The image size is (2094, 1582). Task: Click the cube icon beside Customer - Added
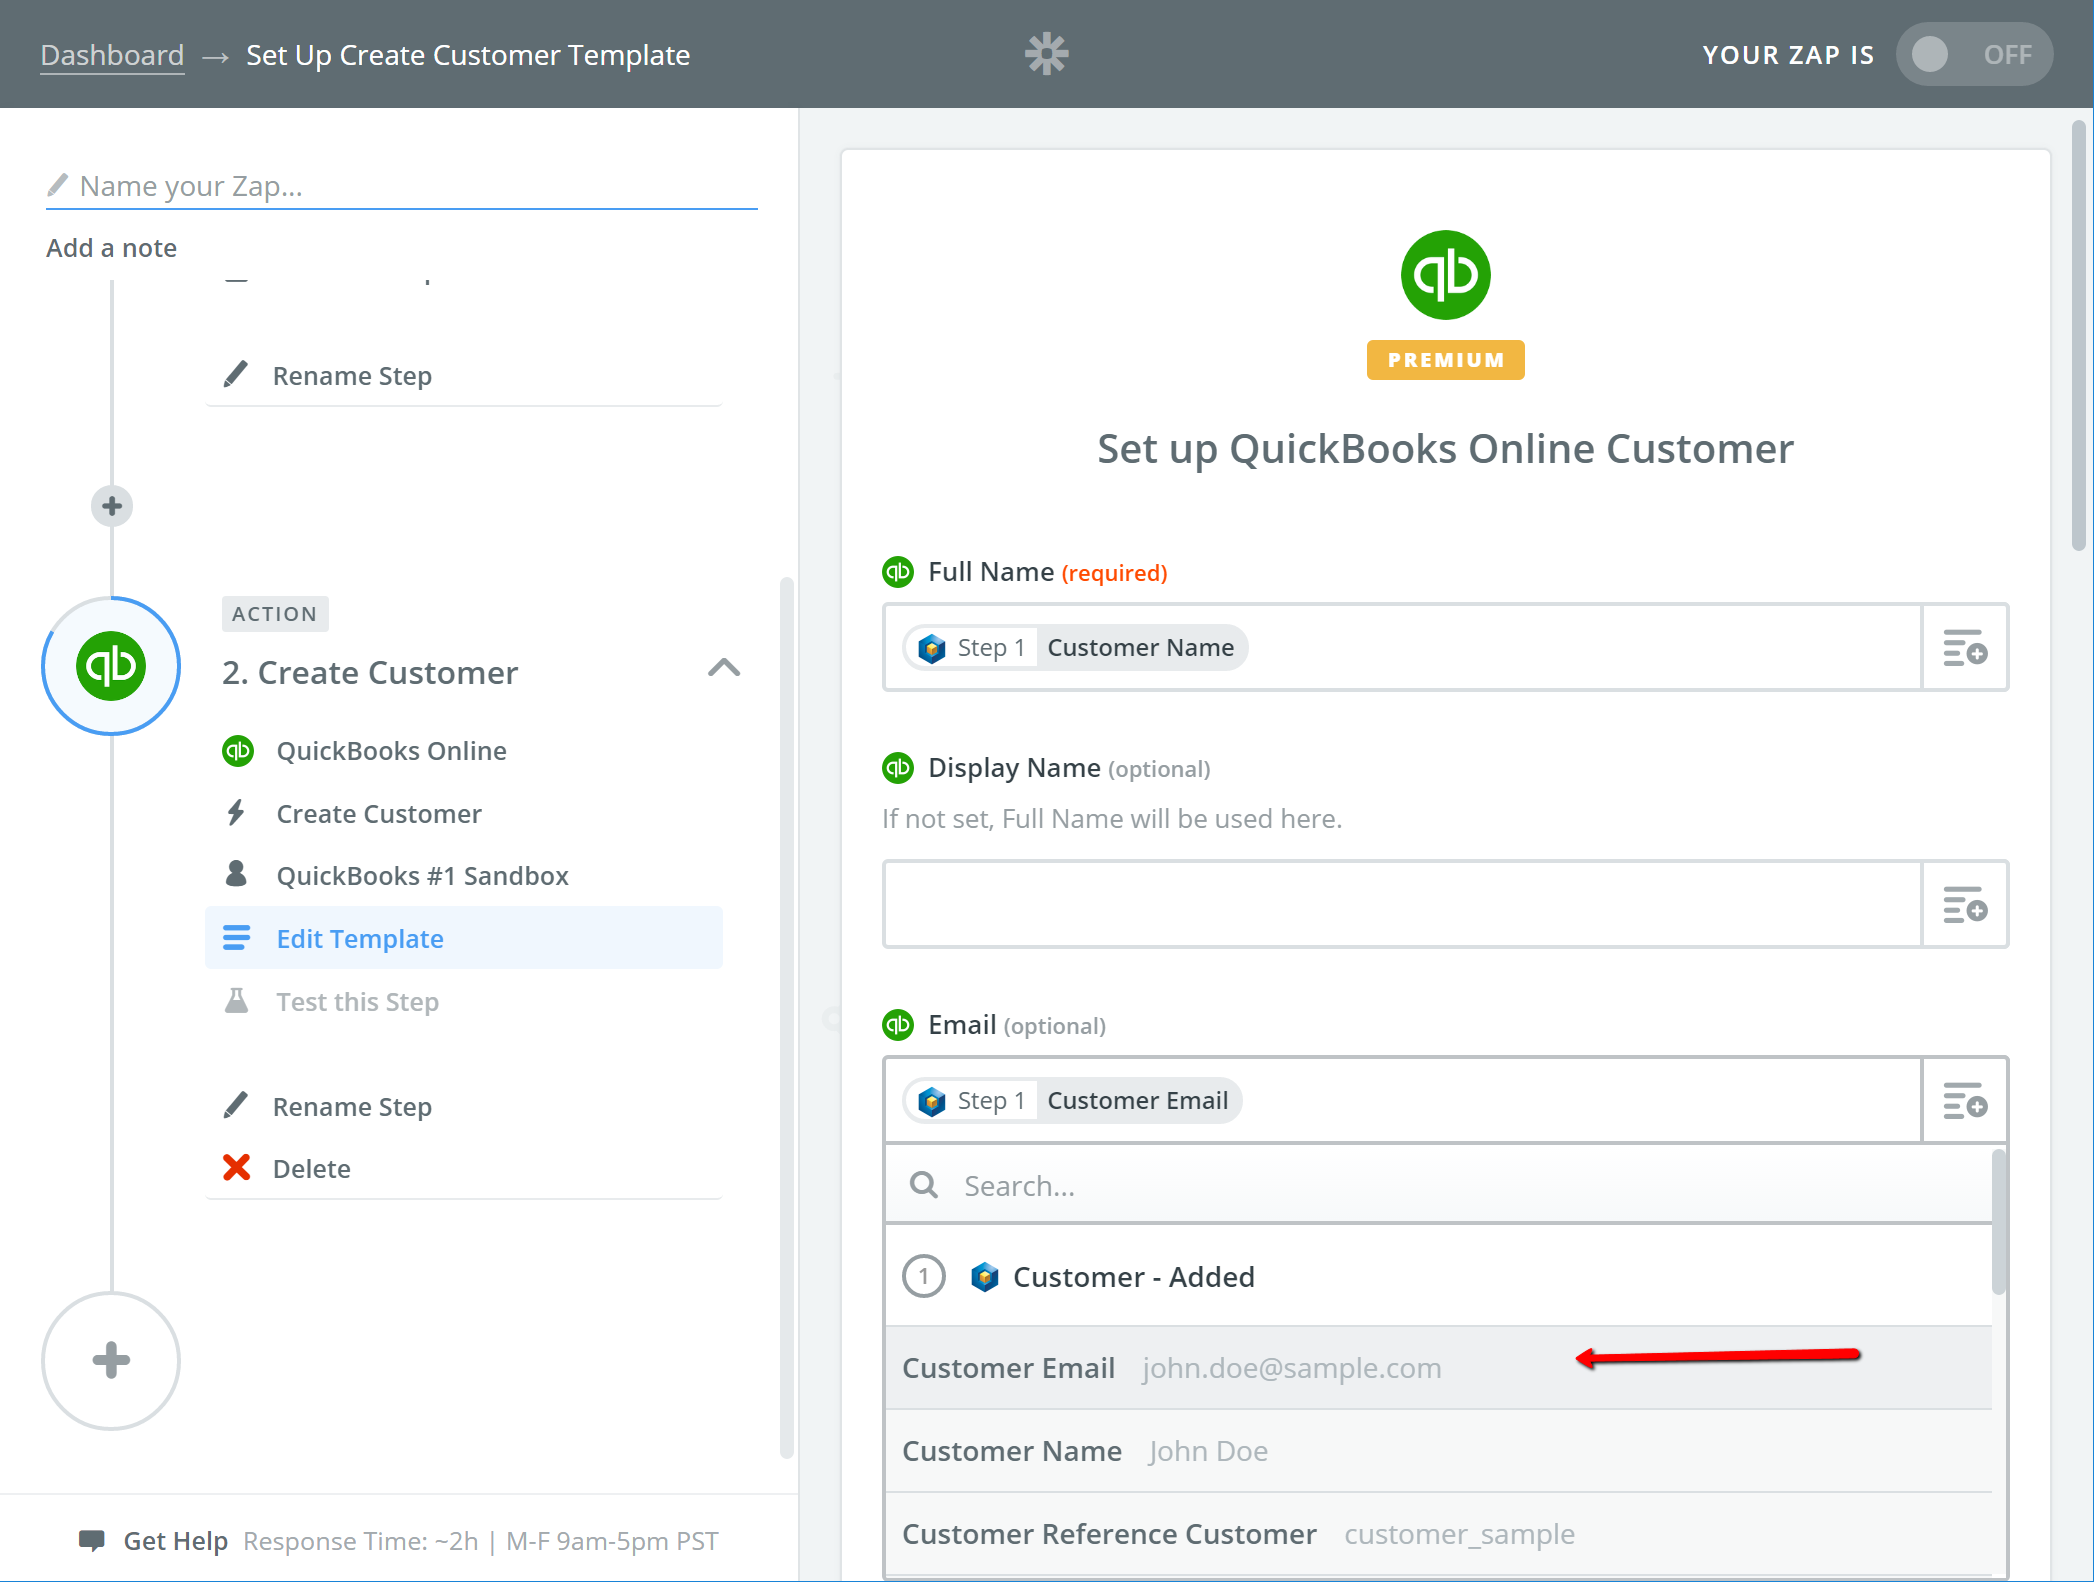click(984, 1276)
